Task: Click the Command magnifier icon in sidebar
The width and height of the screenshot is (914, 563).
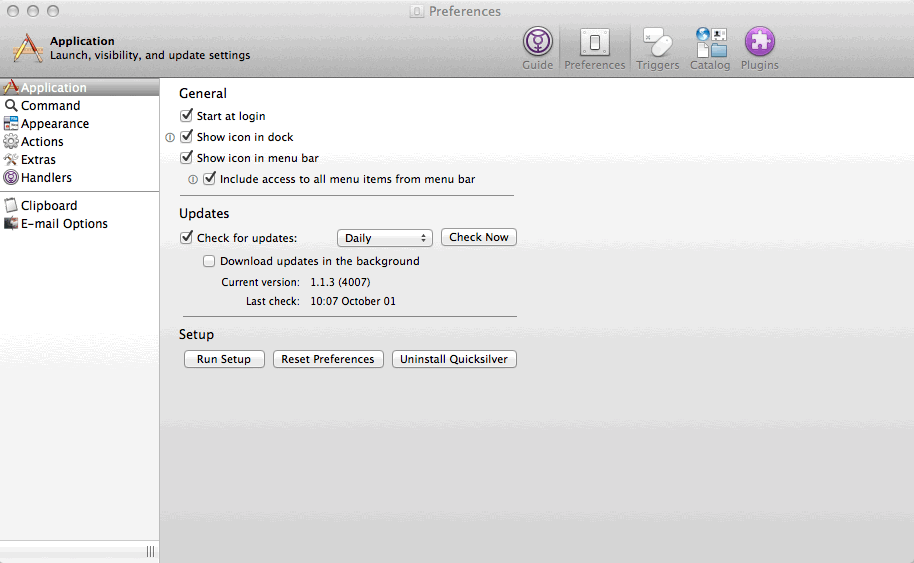Action: (10, 105)
